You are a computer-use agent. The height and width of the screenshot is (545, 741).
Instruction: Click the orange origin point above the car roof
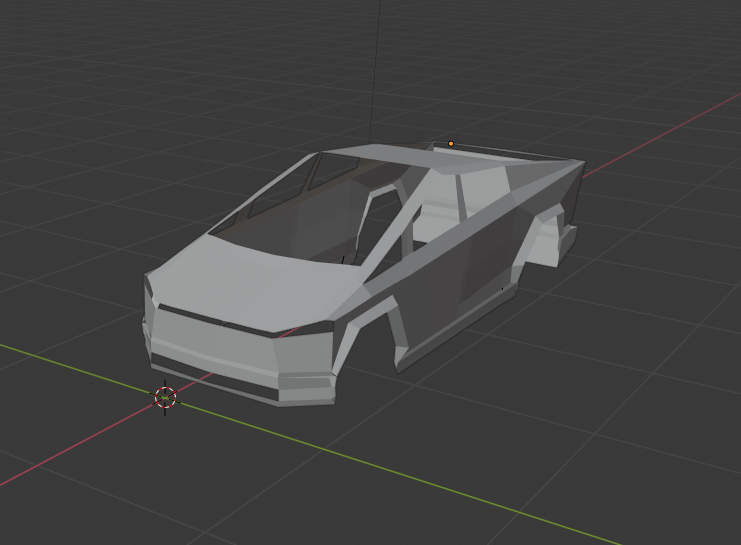pos(451,144)
